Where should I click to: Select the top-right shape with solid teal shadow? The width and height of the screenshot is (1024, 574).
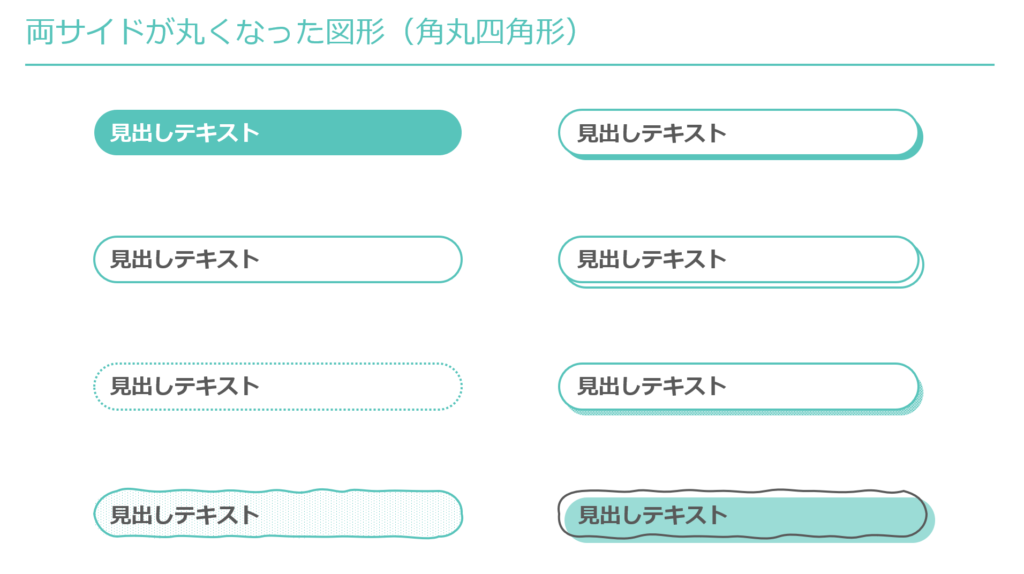tap(820, 133)
